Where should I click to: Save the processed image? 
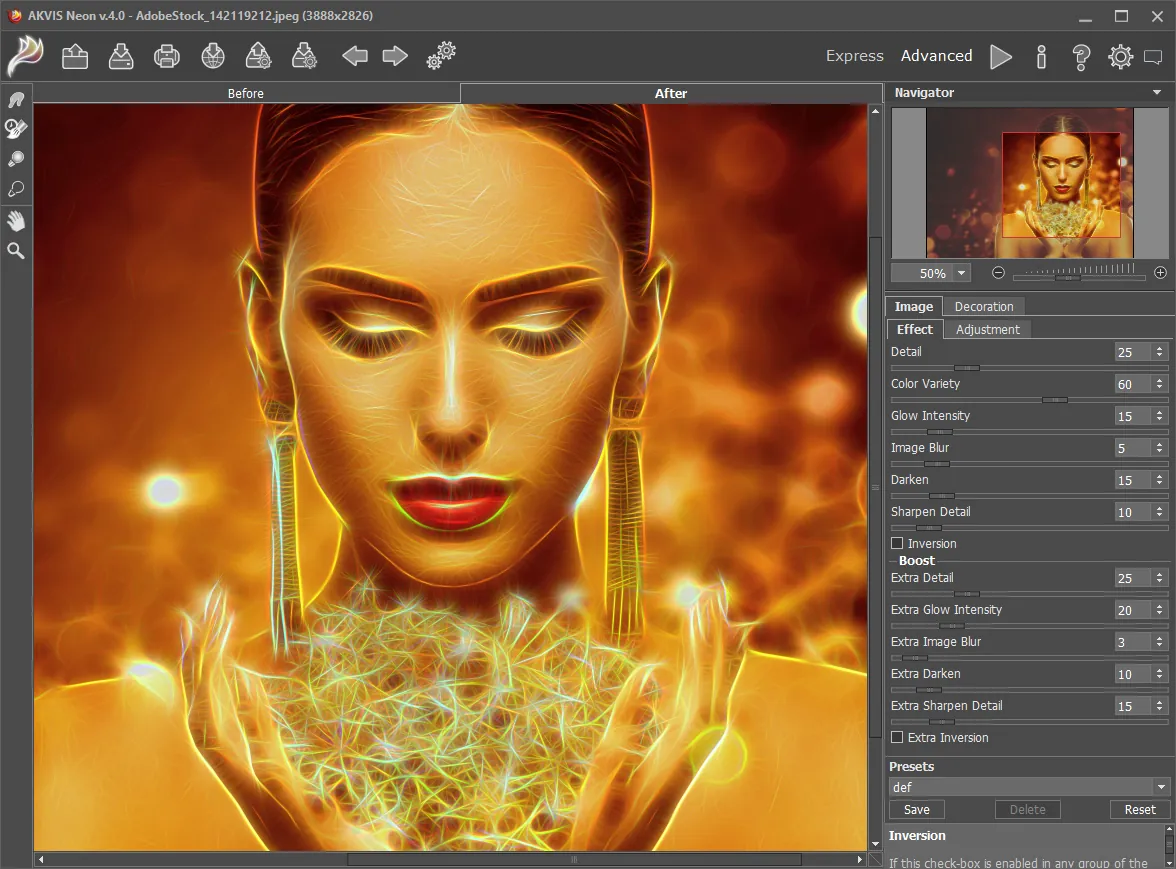[x=121, y=56]
